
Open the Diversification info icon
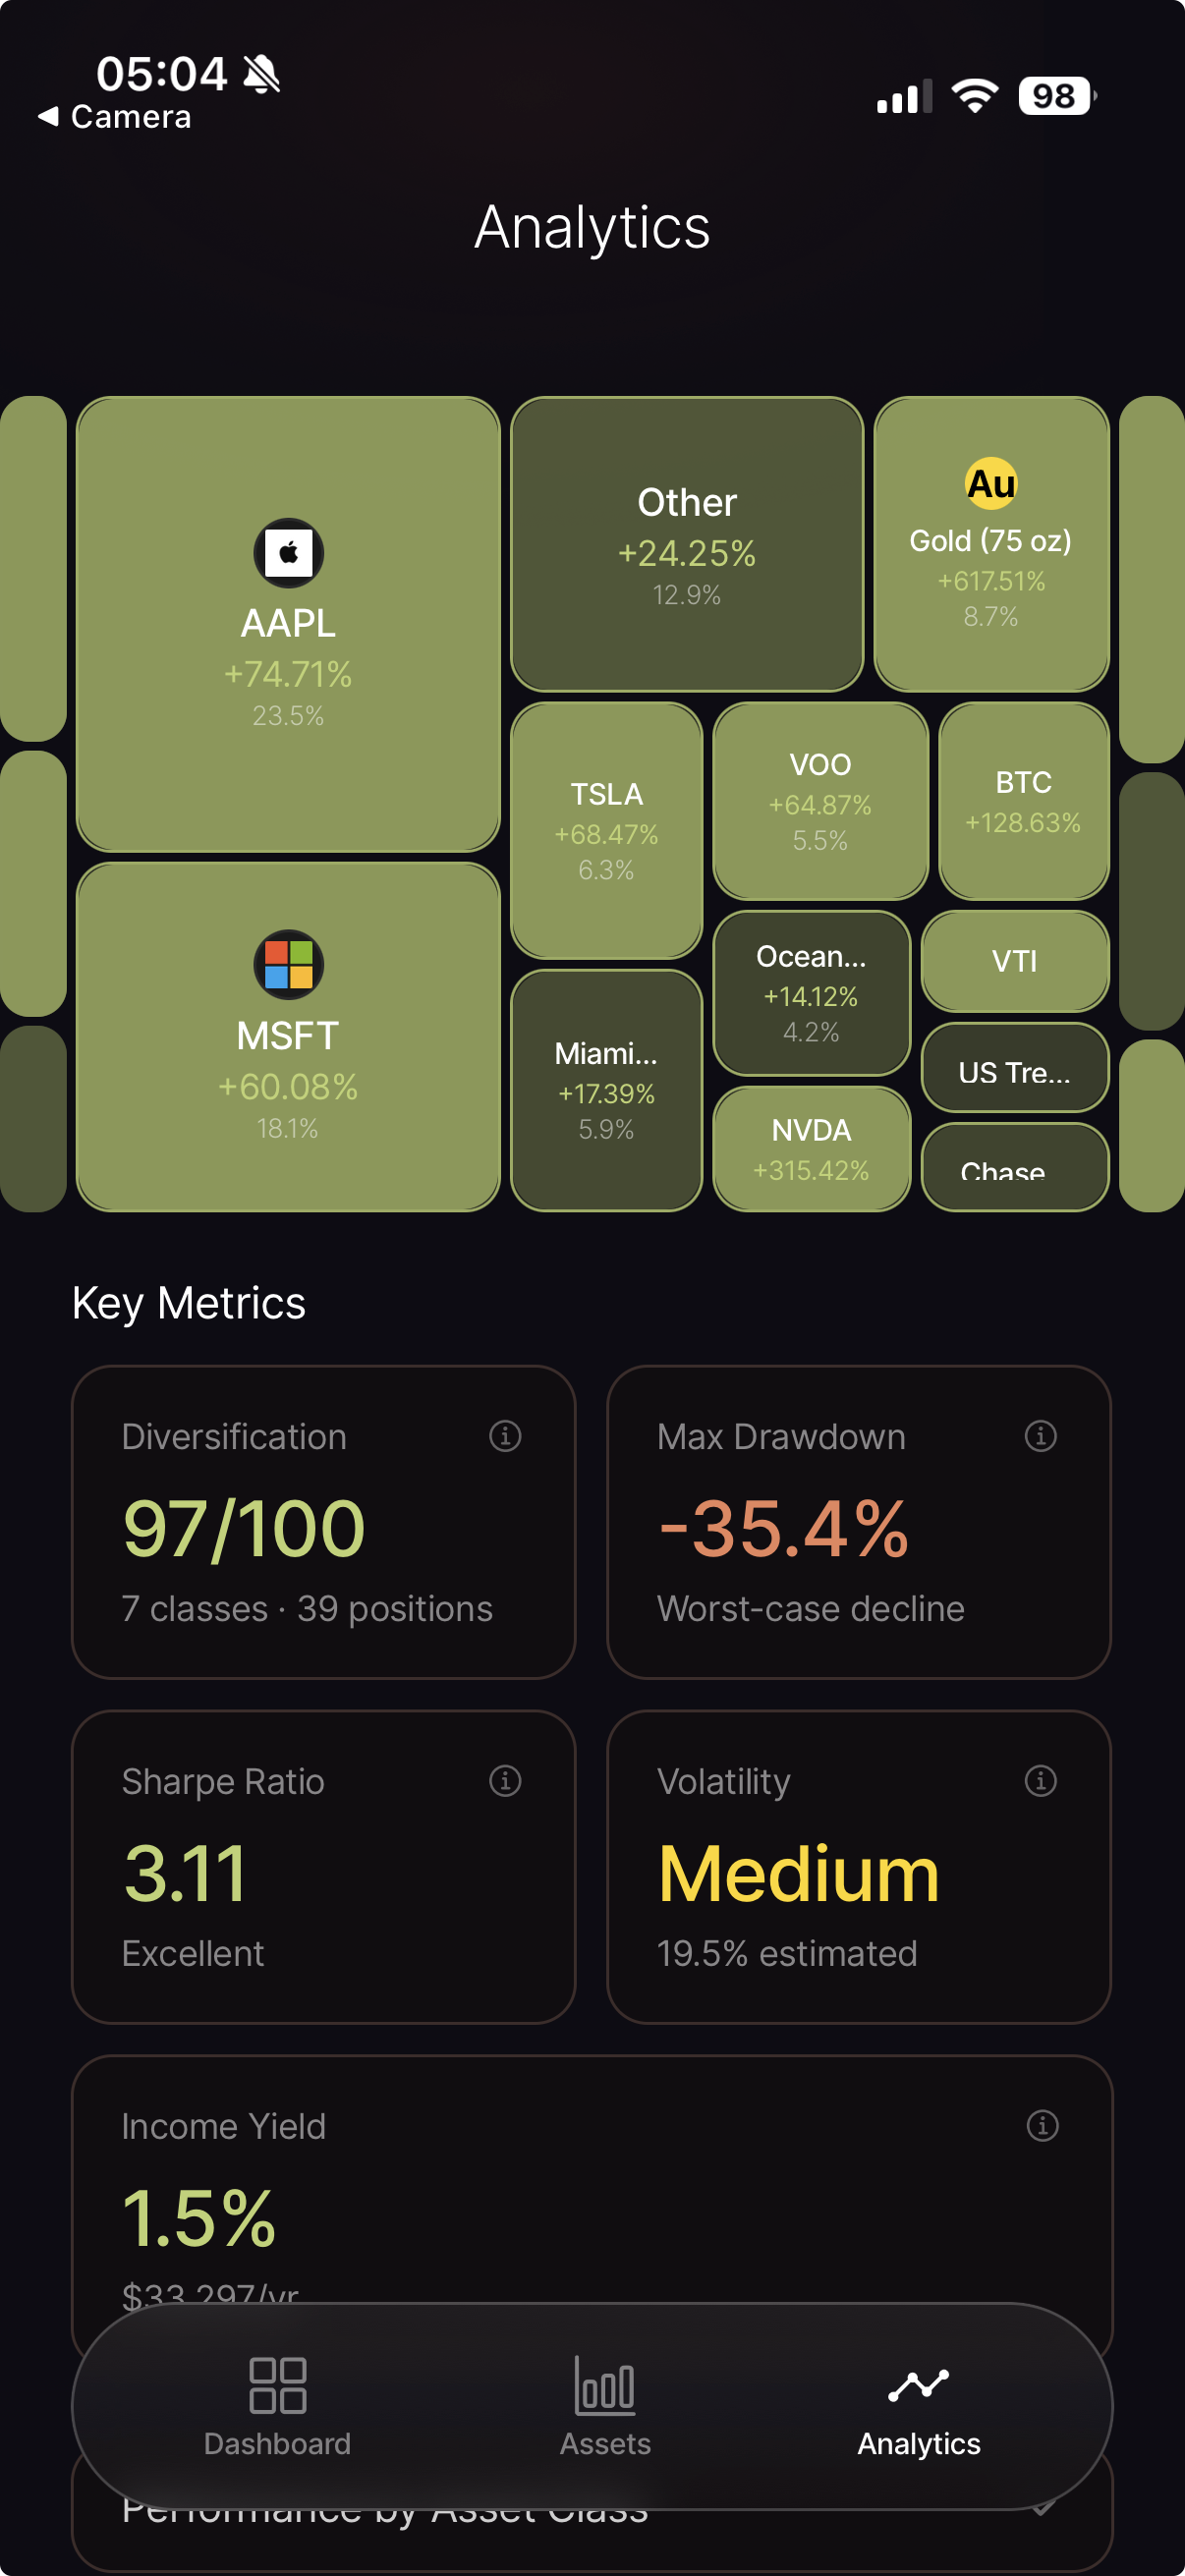[x=505, y=1437]
